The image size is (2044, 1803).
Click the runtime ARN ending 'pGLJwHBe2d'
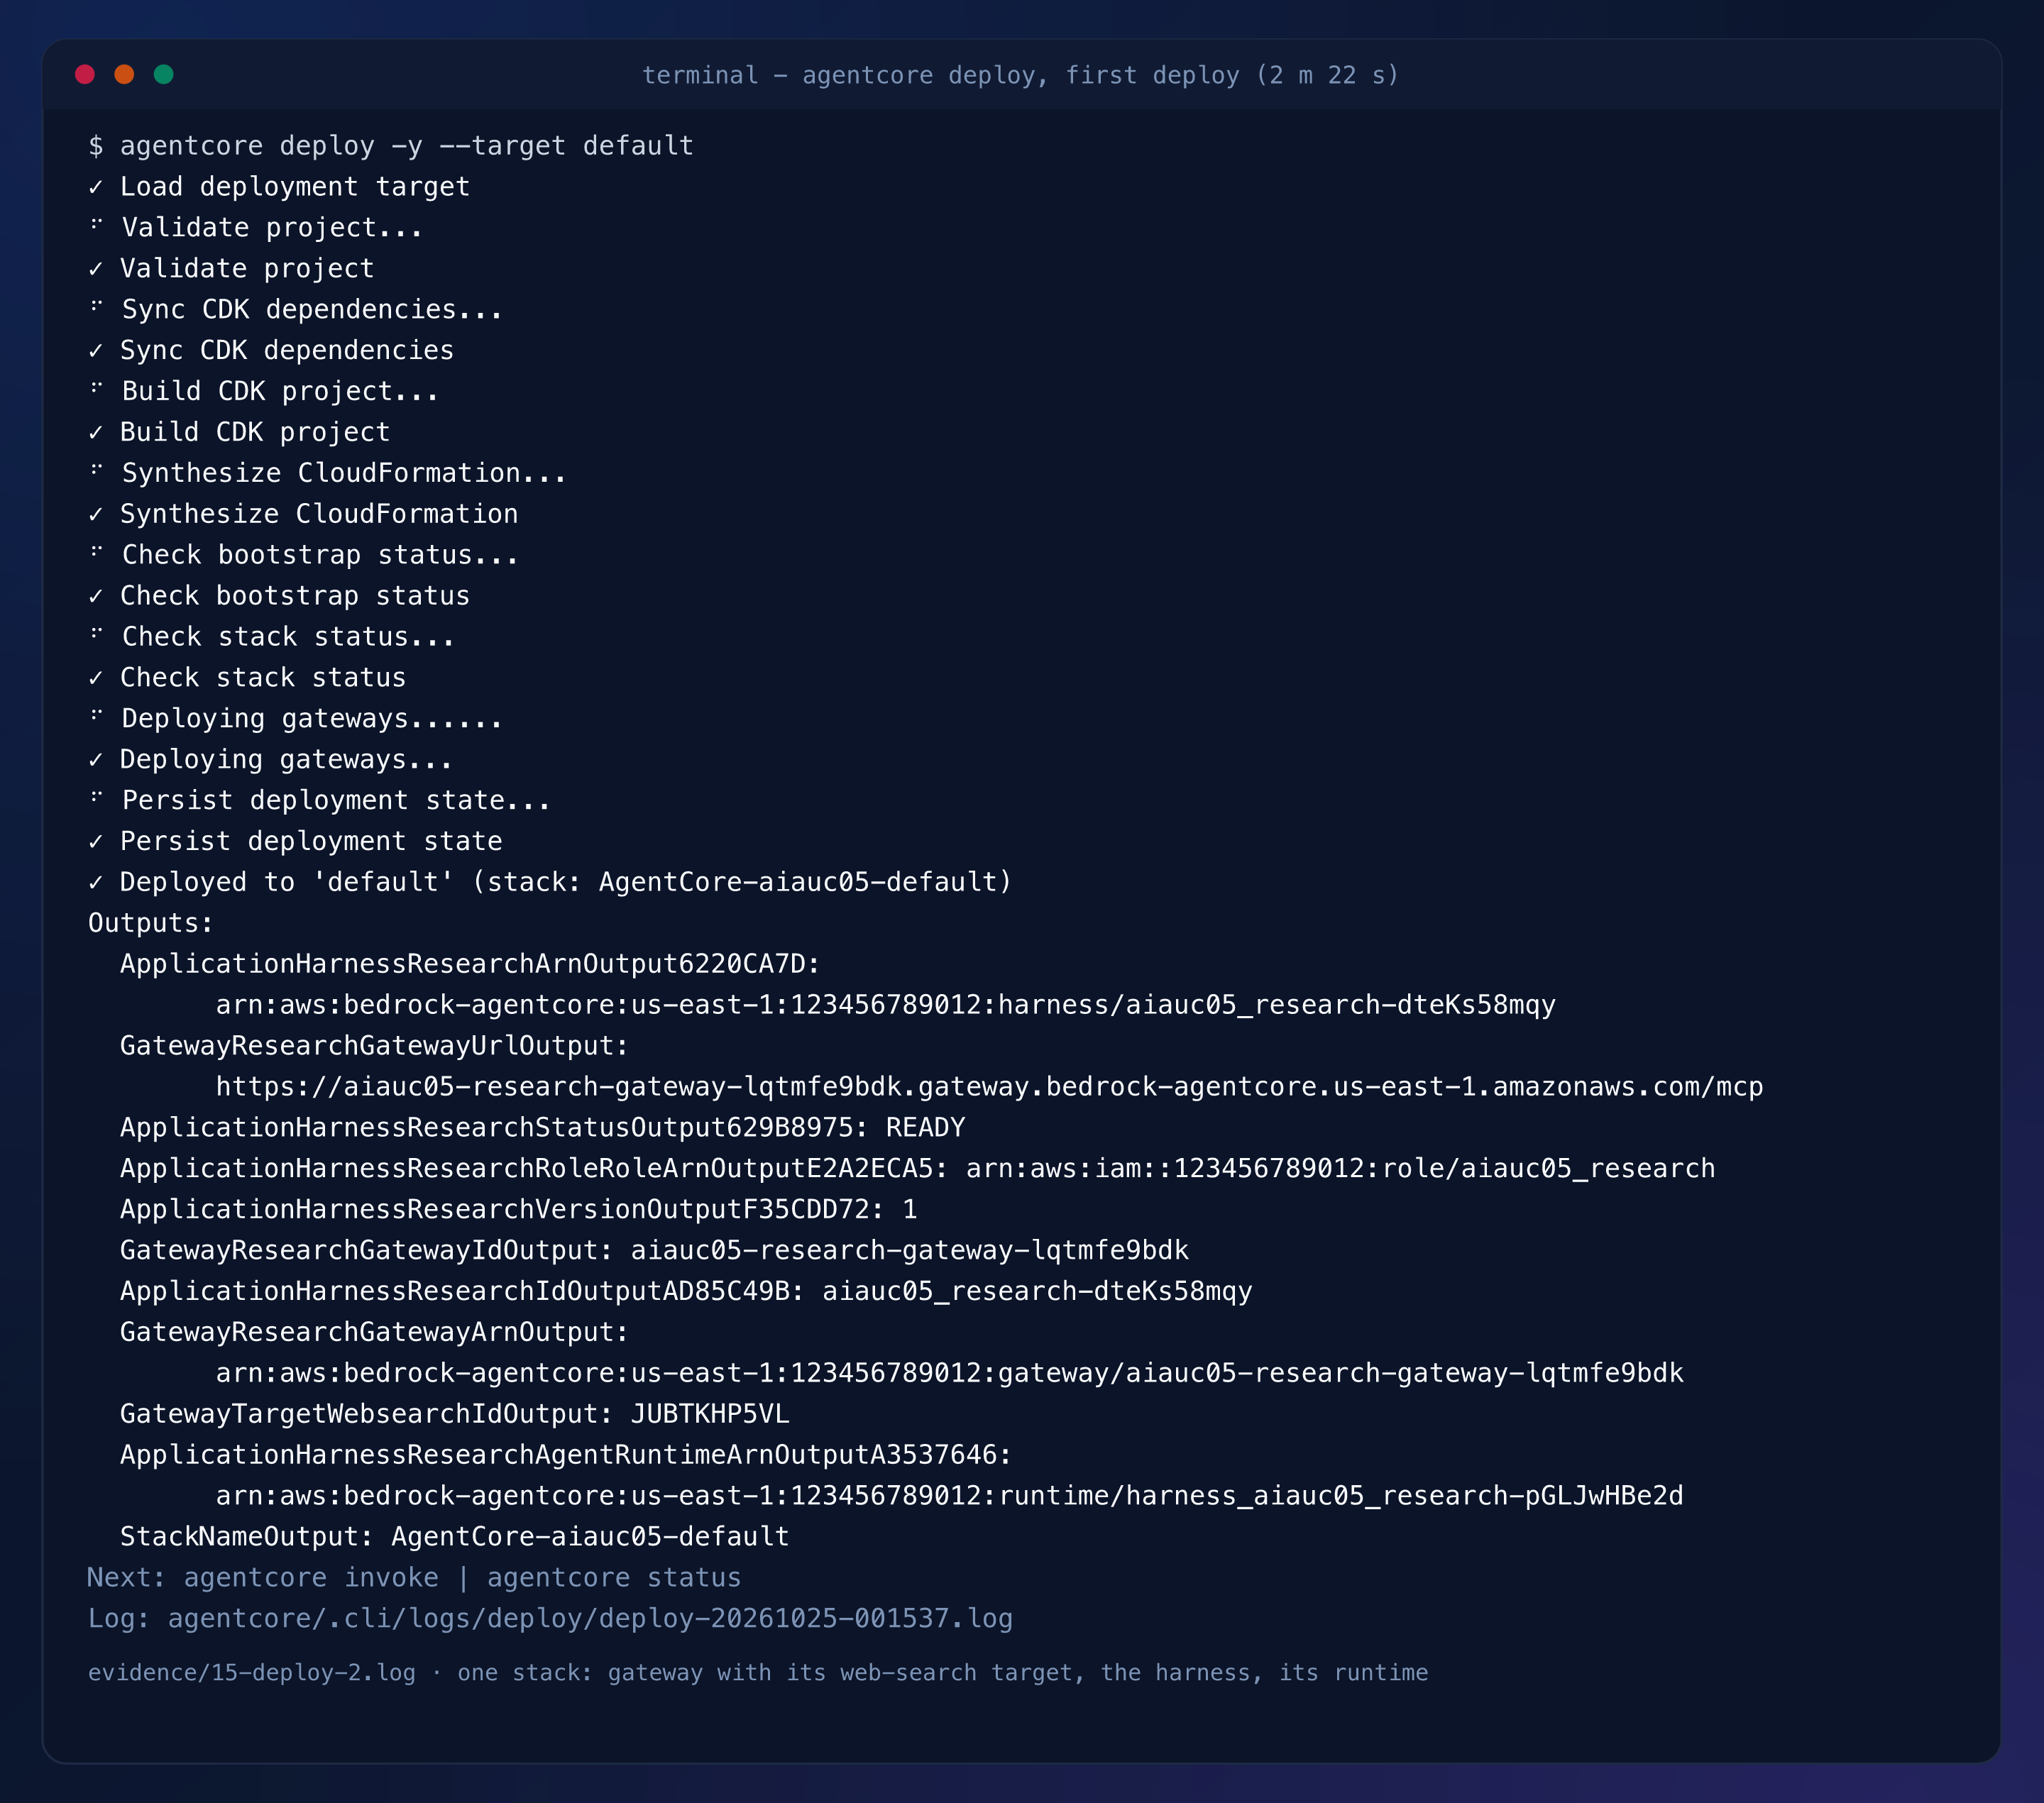(x=950, y=1497)
